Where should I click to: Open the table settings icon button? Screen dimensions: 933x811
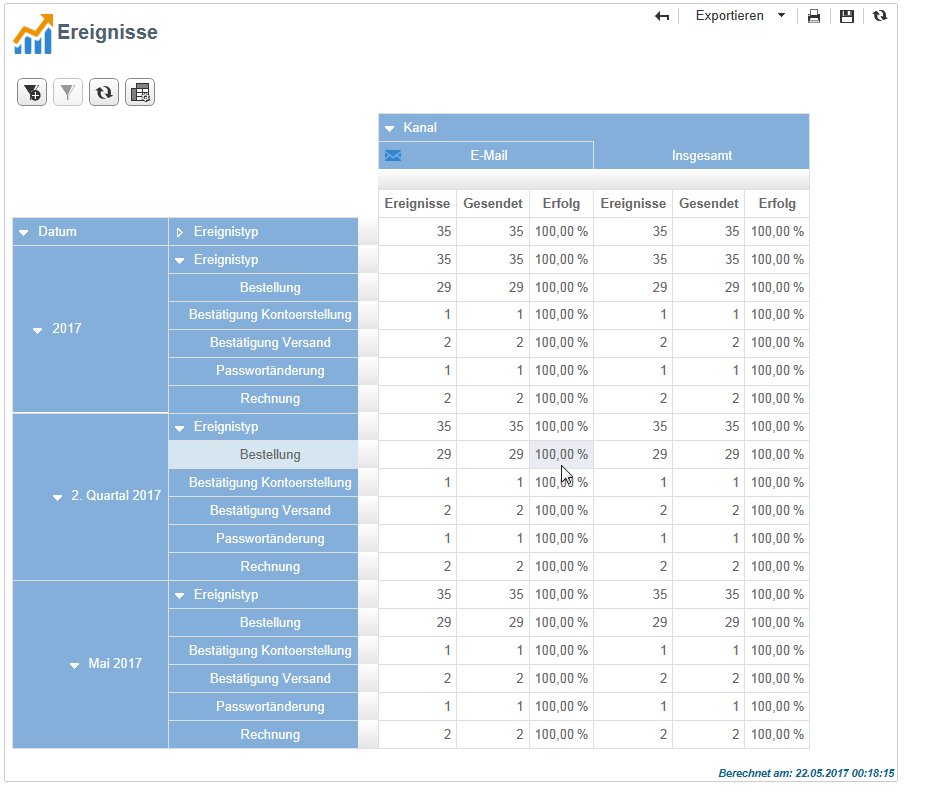click(x=140, y=92)
